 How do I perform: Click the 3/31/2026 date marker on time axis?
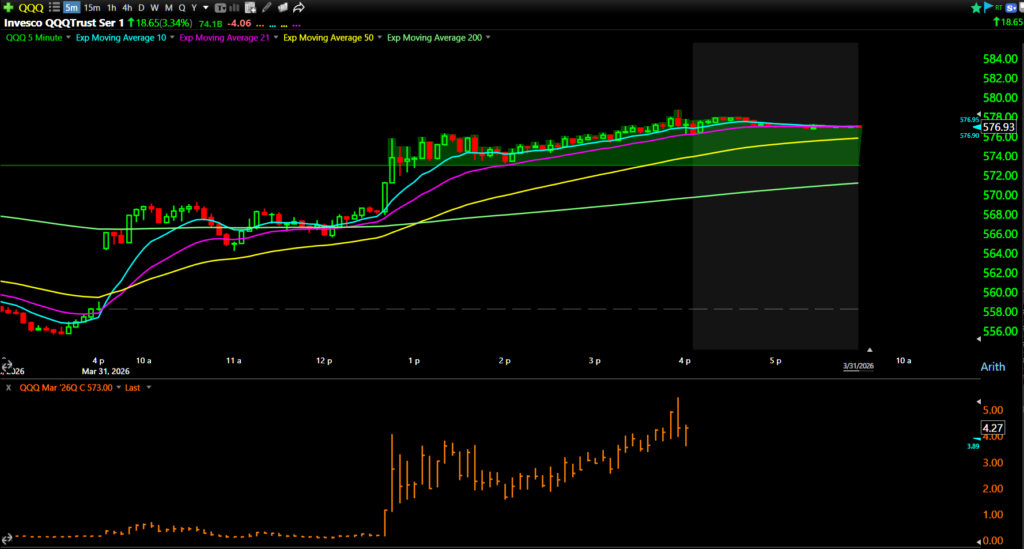pyautogui.click(x=860, y=368)
